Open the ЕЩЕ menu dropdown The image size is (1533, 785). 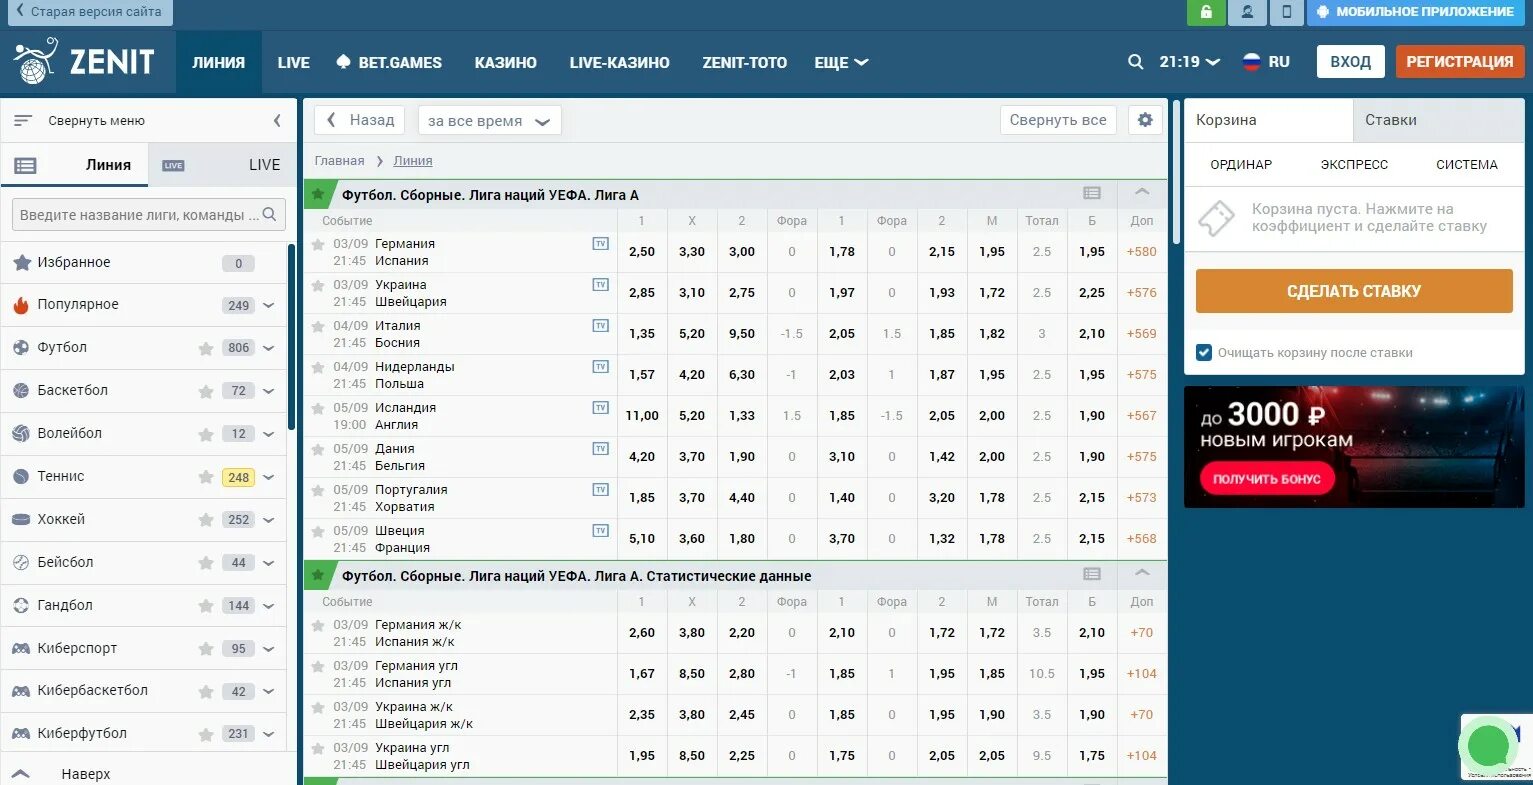pos(841,62)
